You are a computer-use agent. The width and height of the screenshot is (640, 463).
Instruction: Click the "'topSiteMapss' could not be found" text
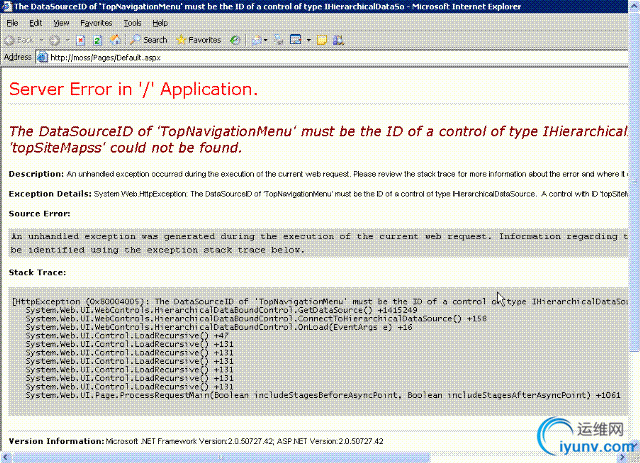[126, 148]
